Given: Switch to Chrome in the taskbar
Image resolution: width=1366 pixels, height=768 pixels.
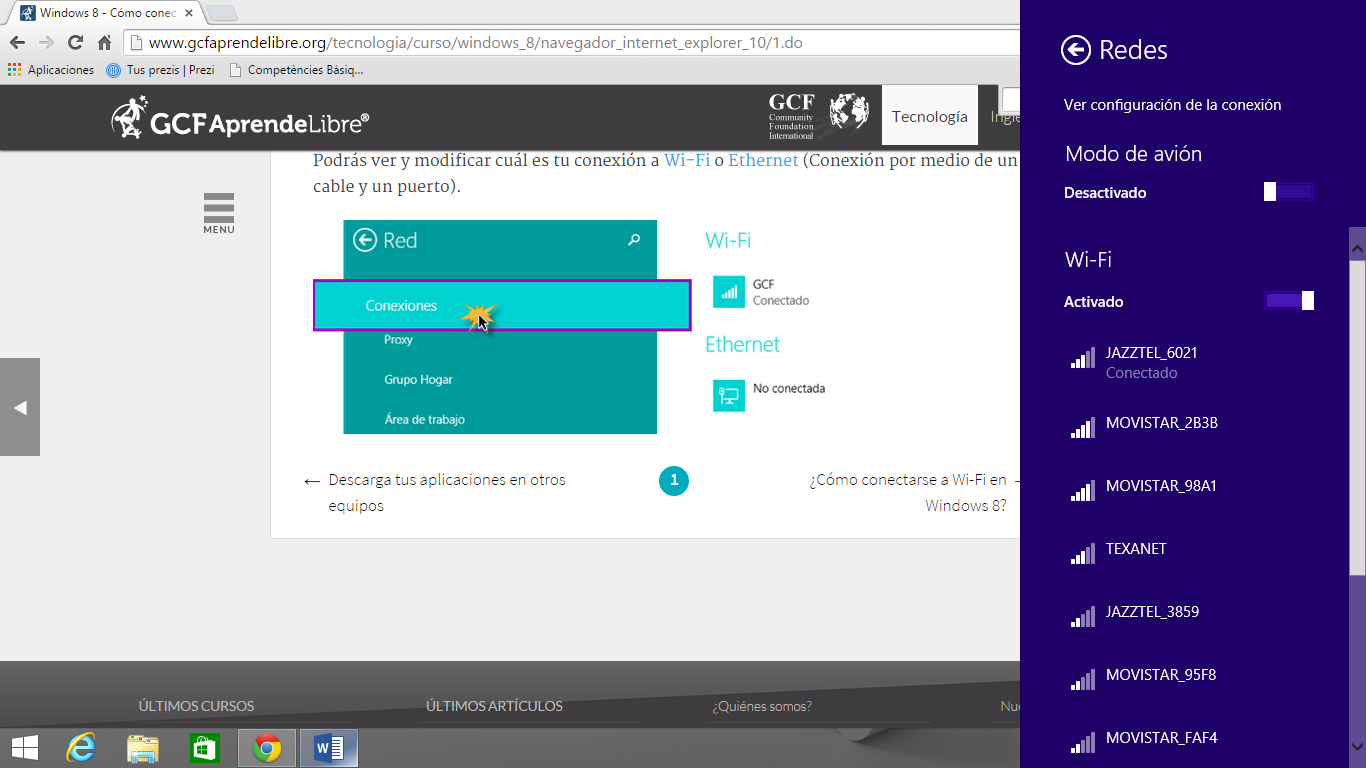Looking at the screenshot, I should tap(267, 748).
